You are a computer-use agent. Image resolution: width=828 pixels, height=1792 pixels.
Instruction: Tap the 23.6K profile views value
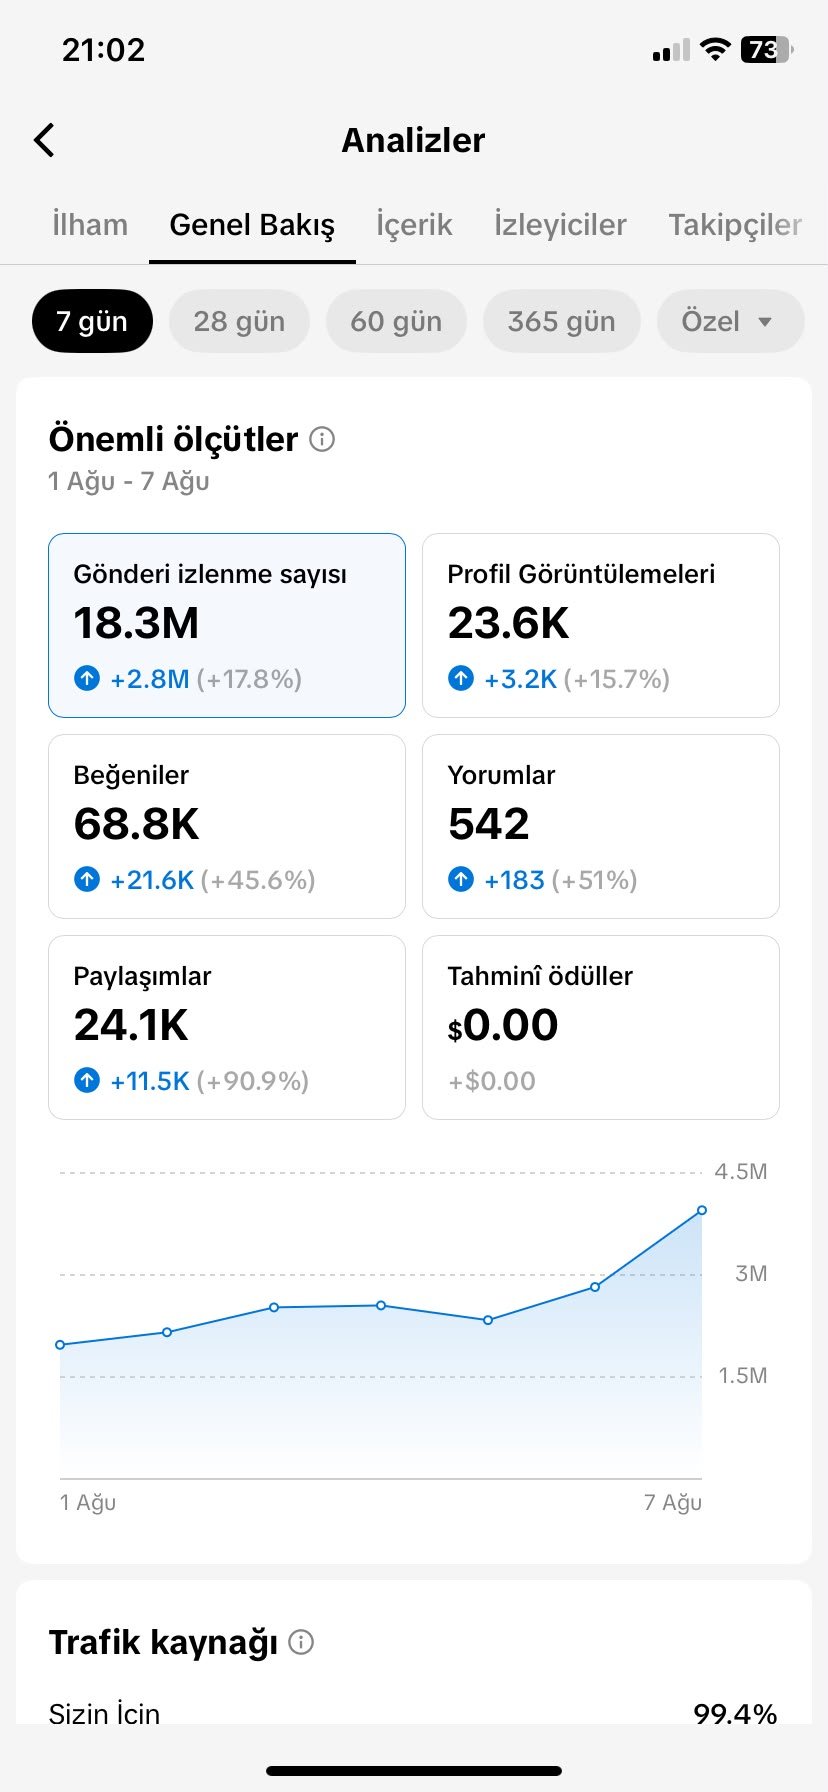509,623
